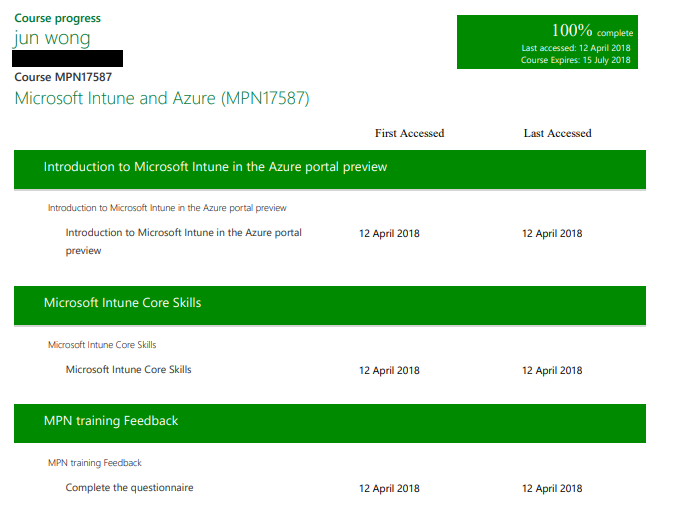
Task: Open the 'Microsoft Intune and Azure (MPN17587)' title
Action: [162, 98]
